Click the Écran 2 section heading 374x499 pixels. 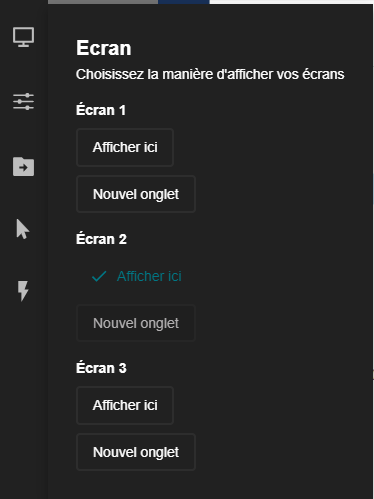[x=101, y=239]
